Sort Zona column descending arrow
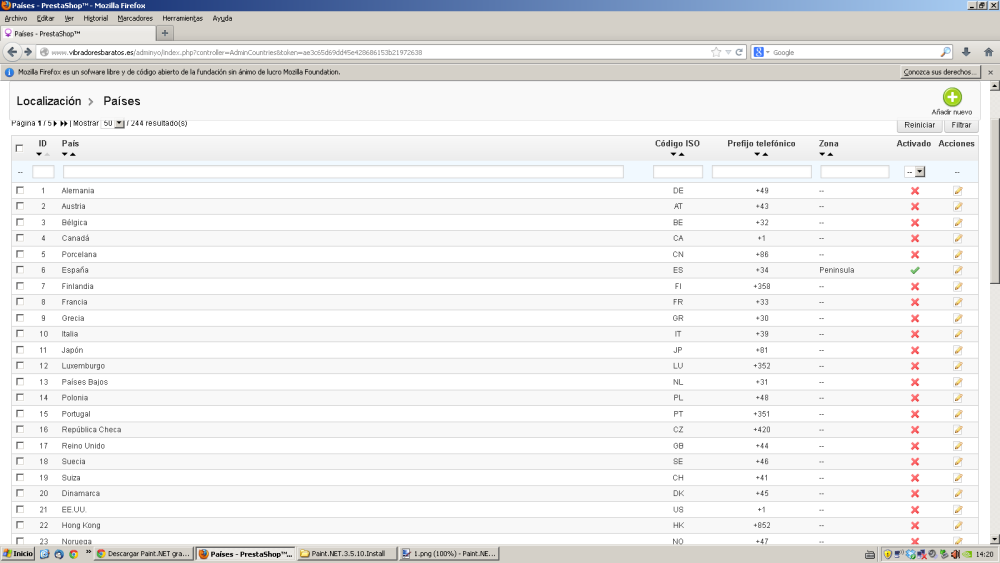Viewport: 1000px width, 563px height. pyautogui.click(x=822, y=154)
